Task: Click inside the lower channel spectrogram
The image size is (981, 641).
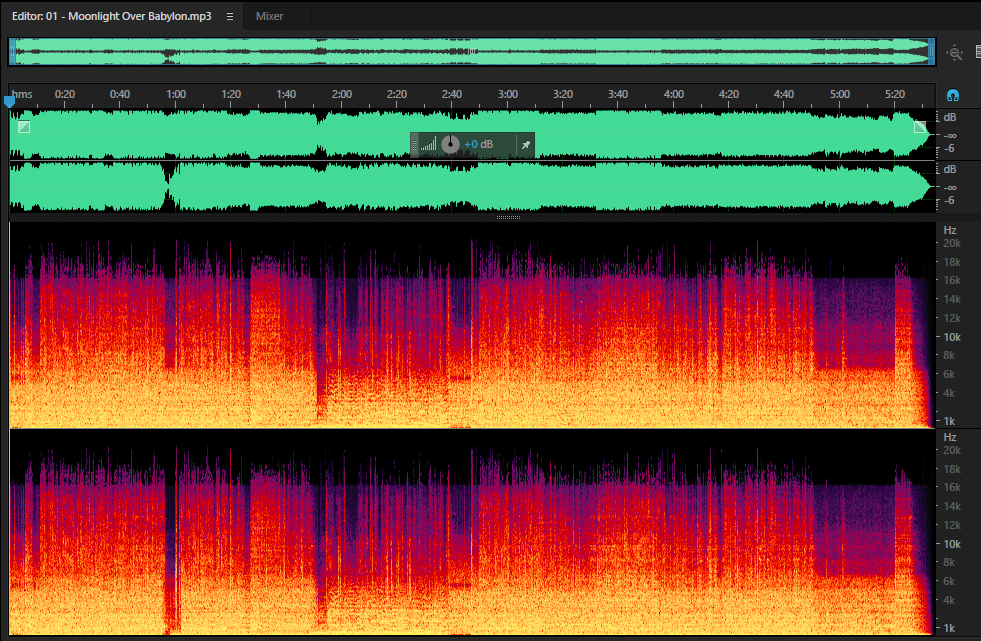Action: (x=472, y=532)
